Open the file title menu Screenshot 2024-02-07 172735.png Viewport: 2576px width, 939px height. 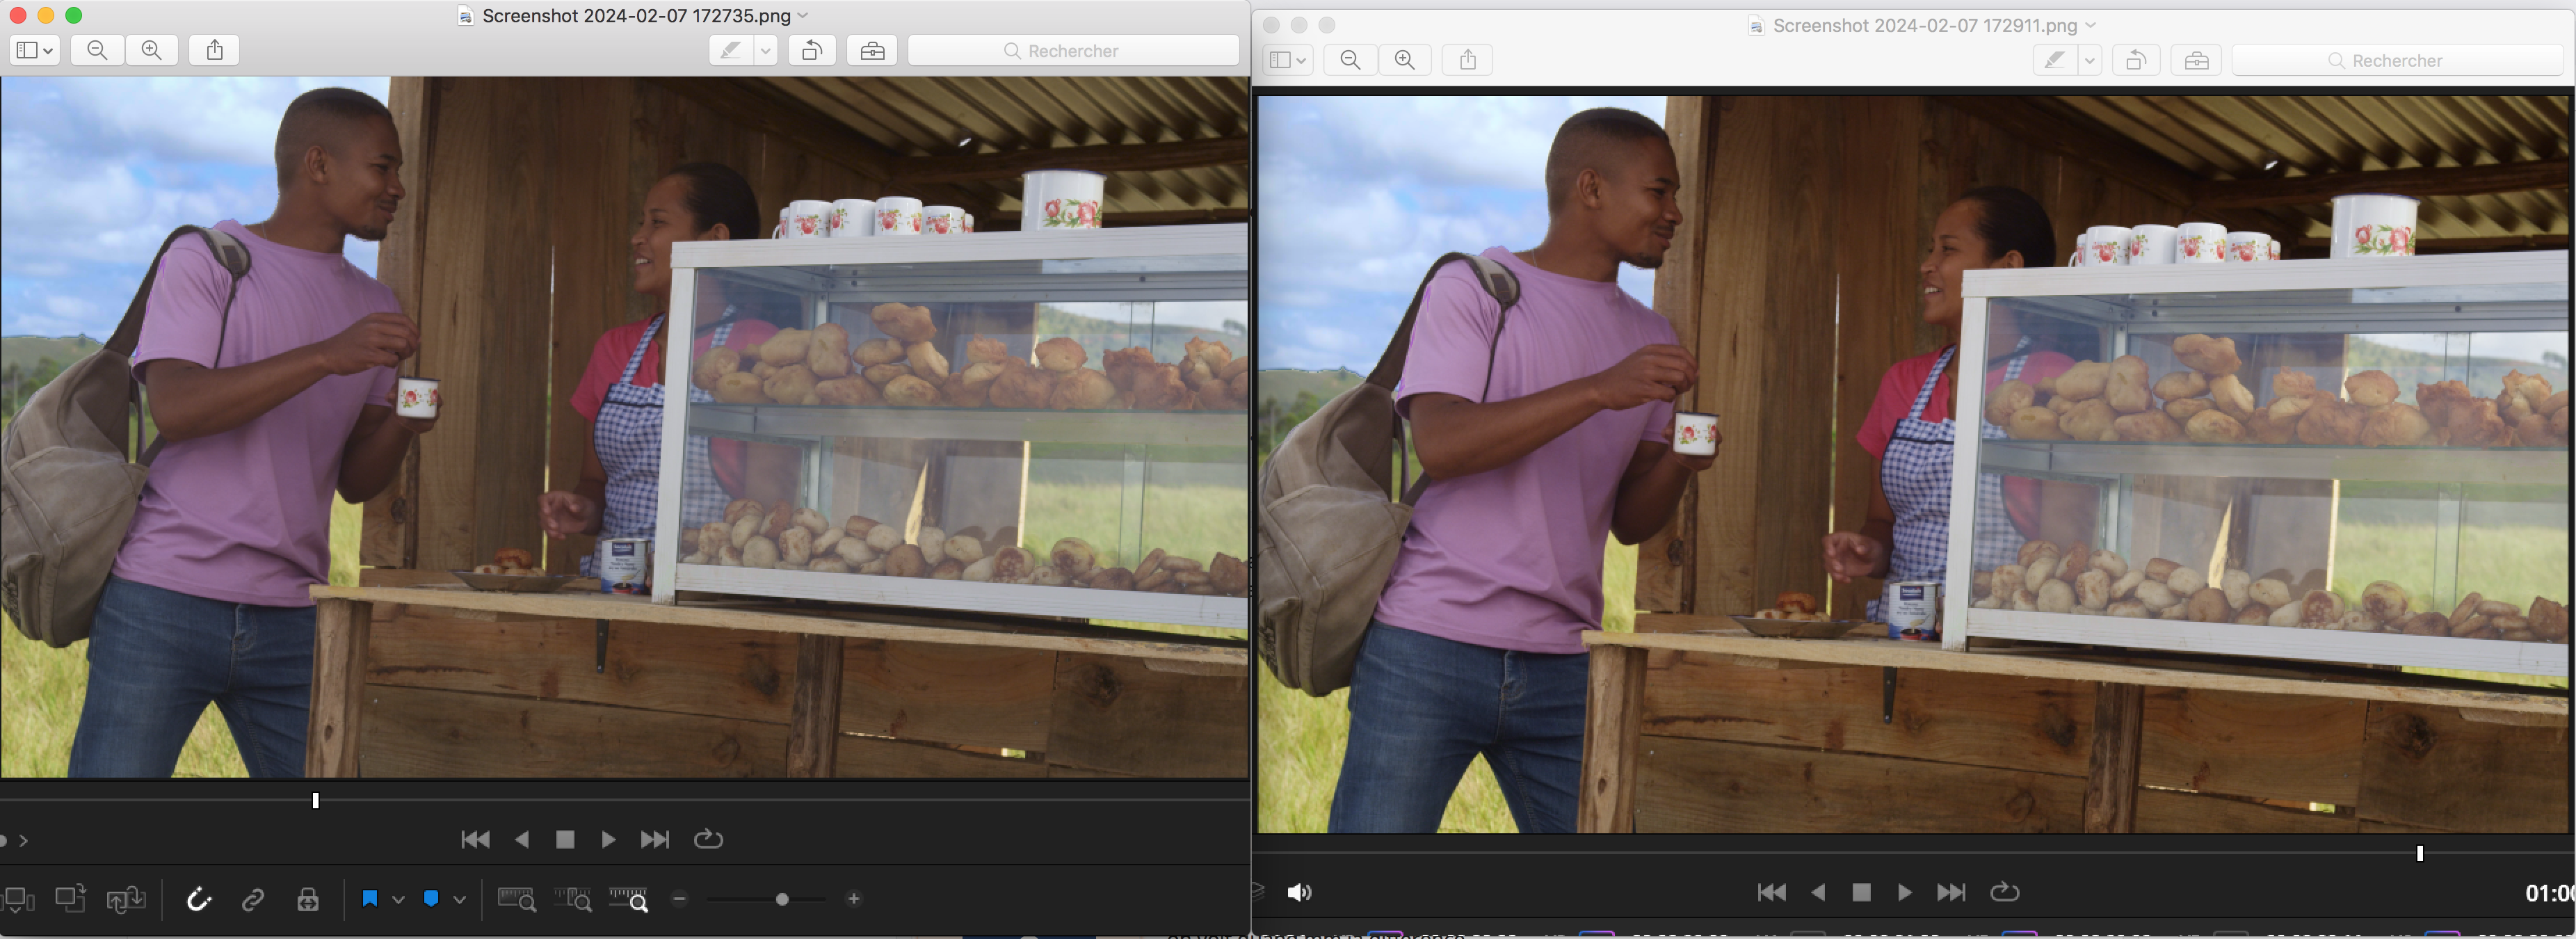pyautogui.click(x=636, y=15)
